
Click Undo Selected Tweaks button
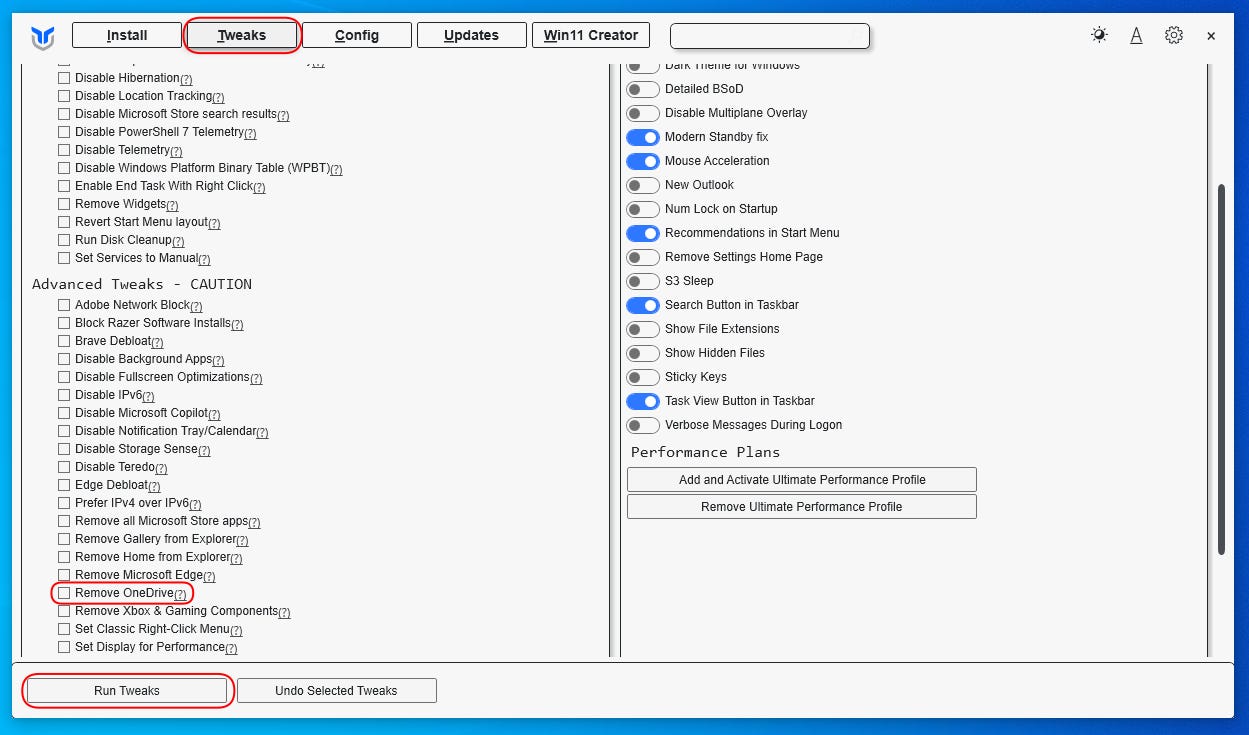(336, 691)
